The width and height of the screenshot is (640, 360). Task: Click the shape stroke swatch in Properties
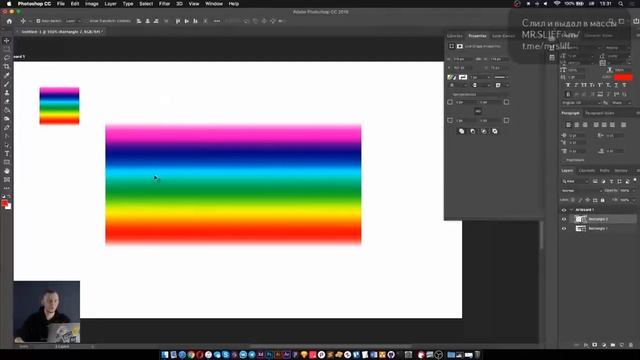[463, 77]
